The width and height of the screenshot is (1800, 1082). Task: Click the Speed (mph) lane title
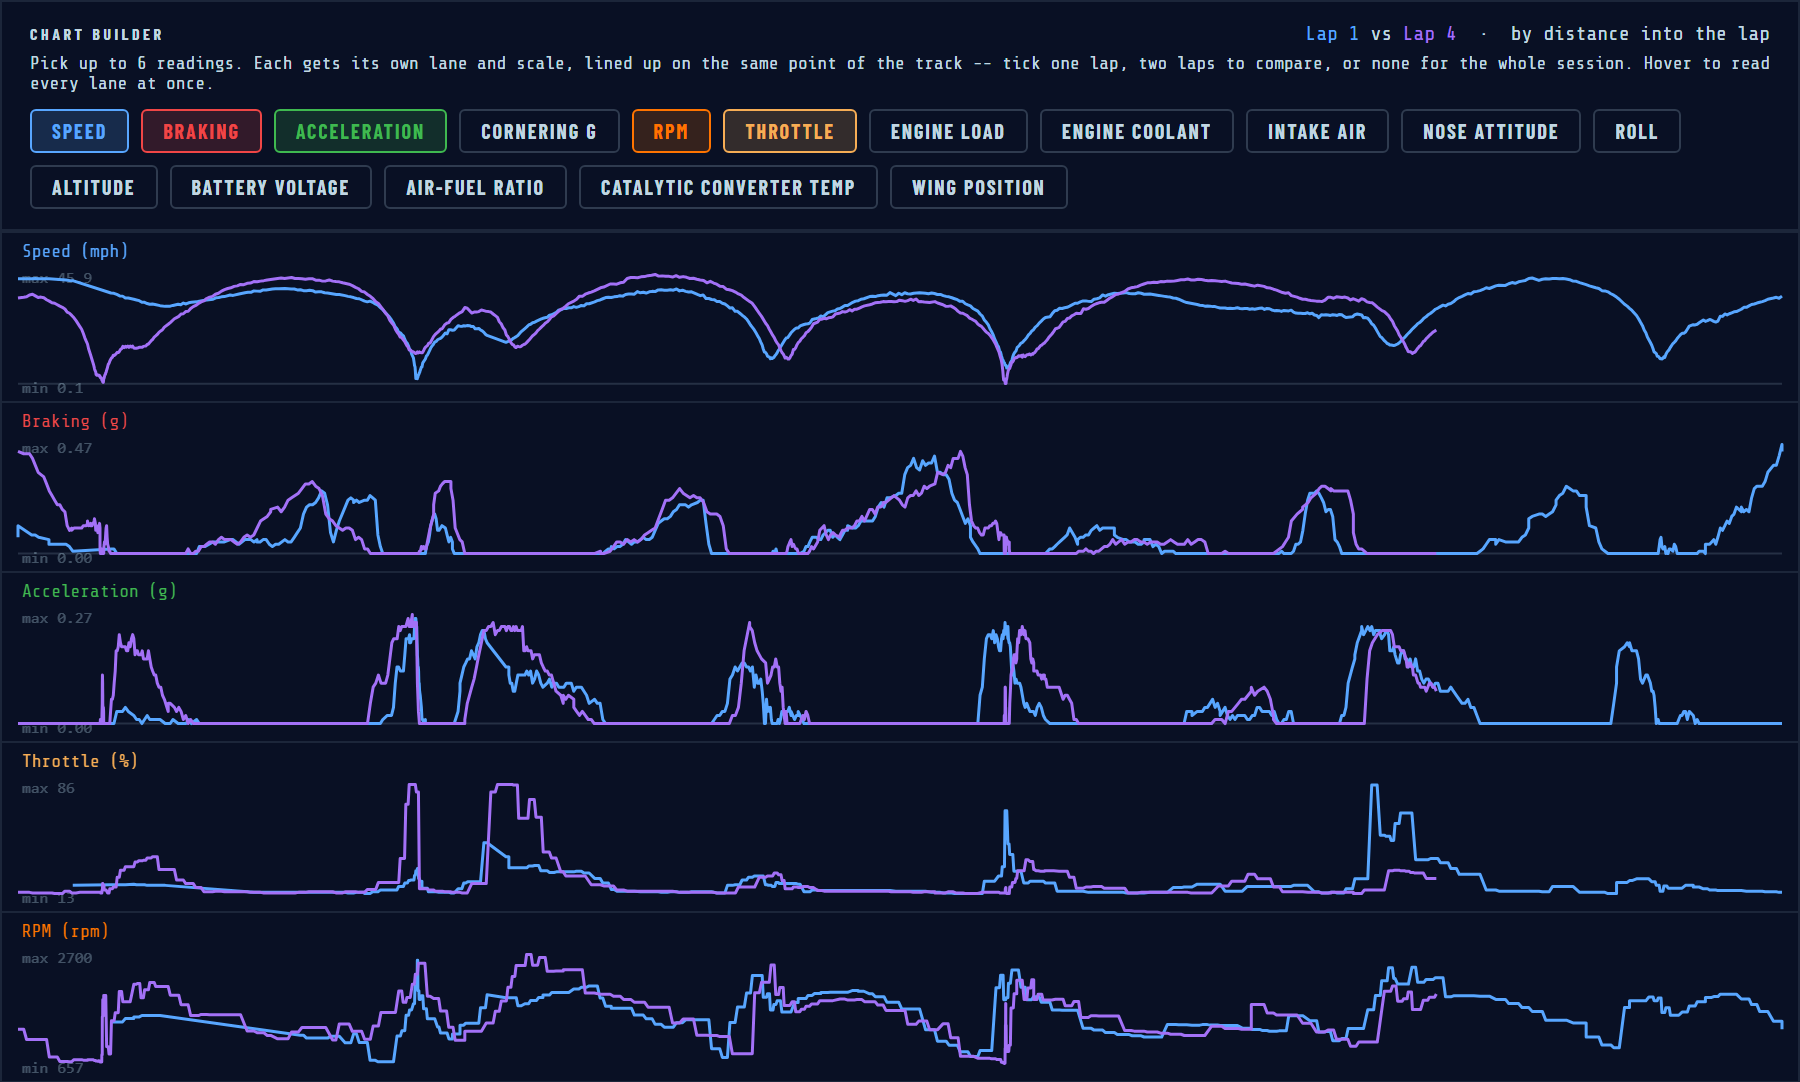click(75, 251)
